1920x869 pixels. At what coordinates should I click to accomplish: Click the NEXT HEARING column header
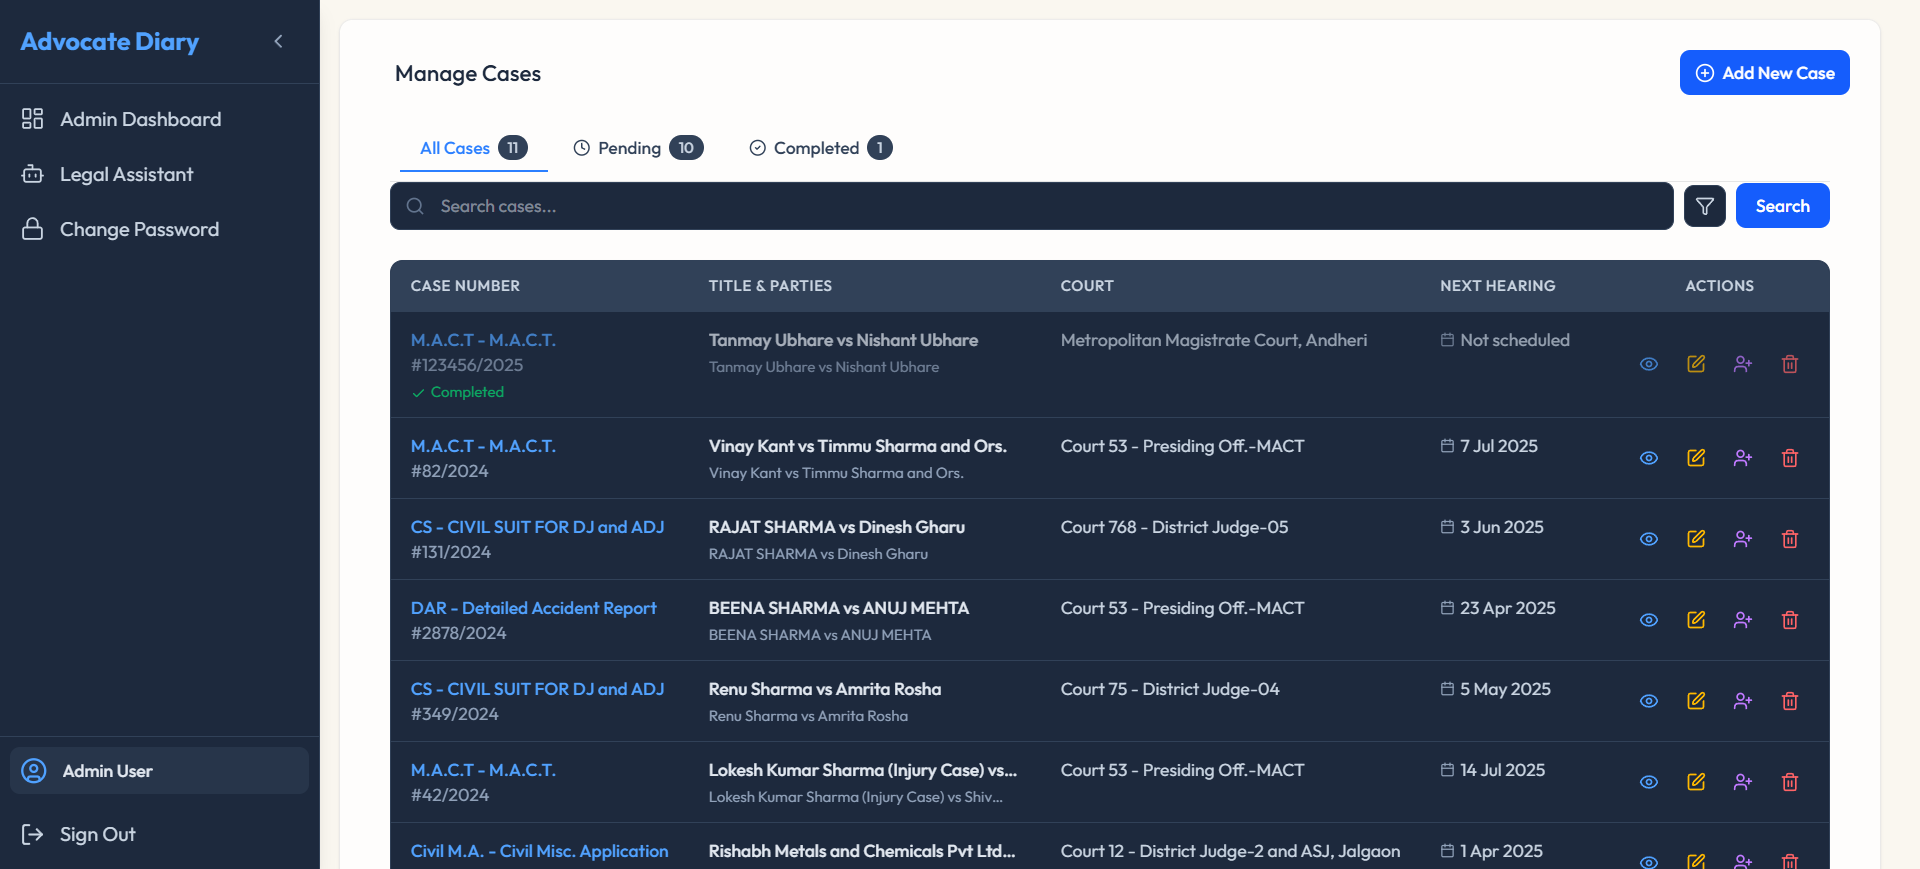[1498, 286]
